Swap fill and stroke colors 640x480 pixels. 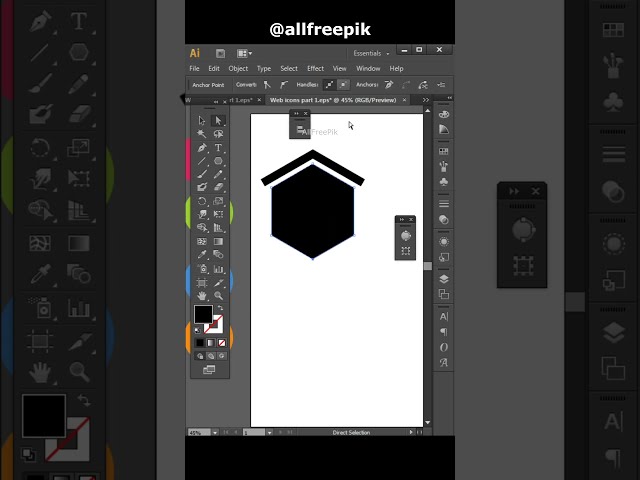click(220, 308)
